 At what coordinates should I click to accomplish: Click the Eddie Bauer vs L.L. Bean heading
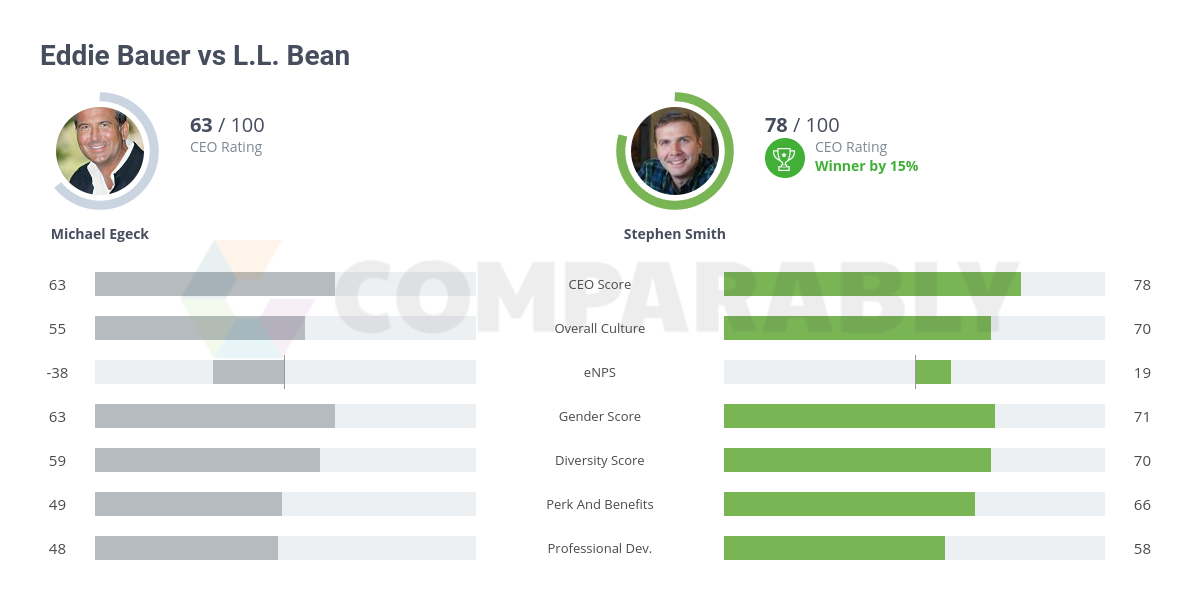[x=195, y=55]
